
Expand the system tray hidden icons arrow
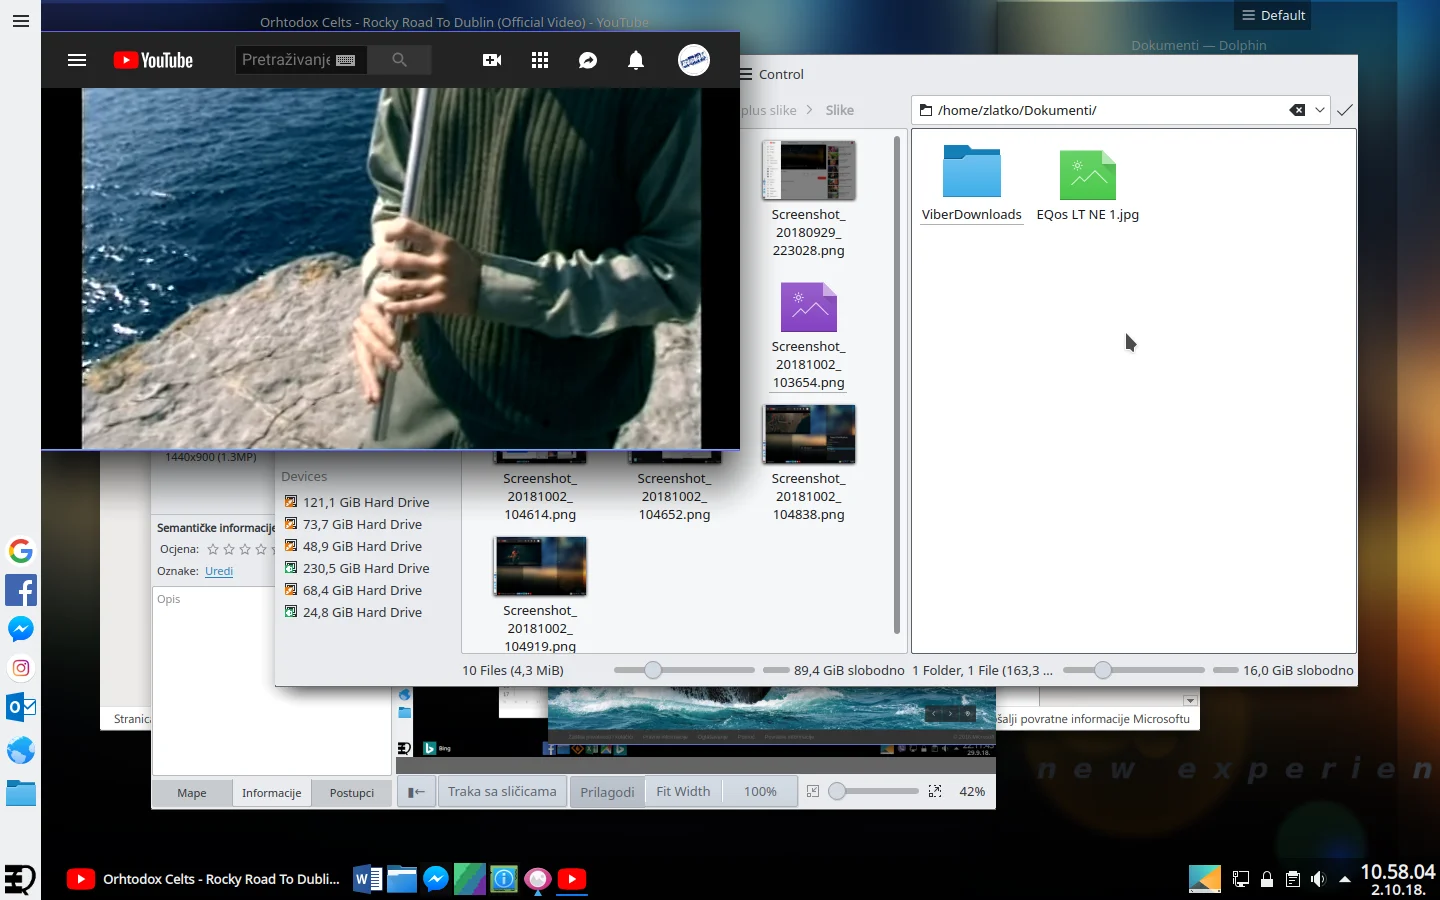(1345, 880)
